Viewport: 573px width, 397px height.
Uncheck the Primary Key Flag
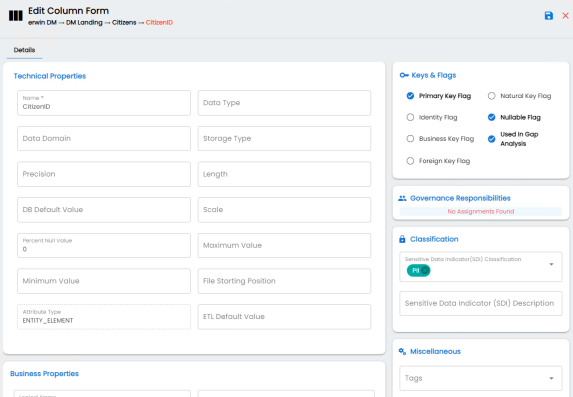(410, 96)
